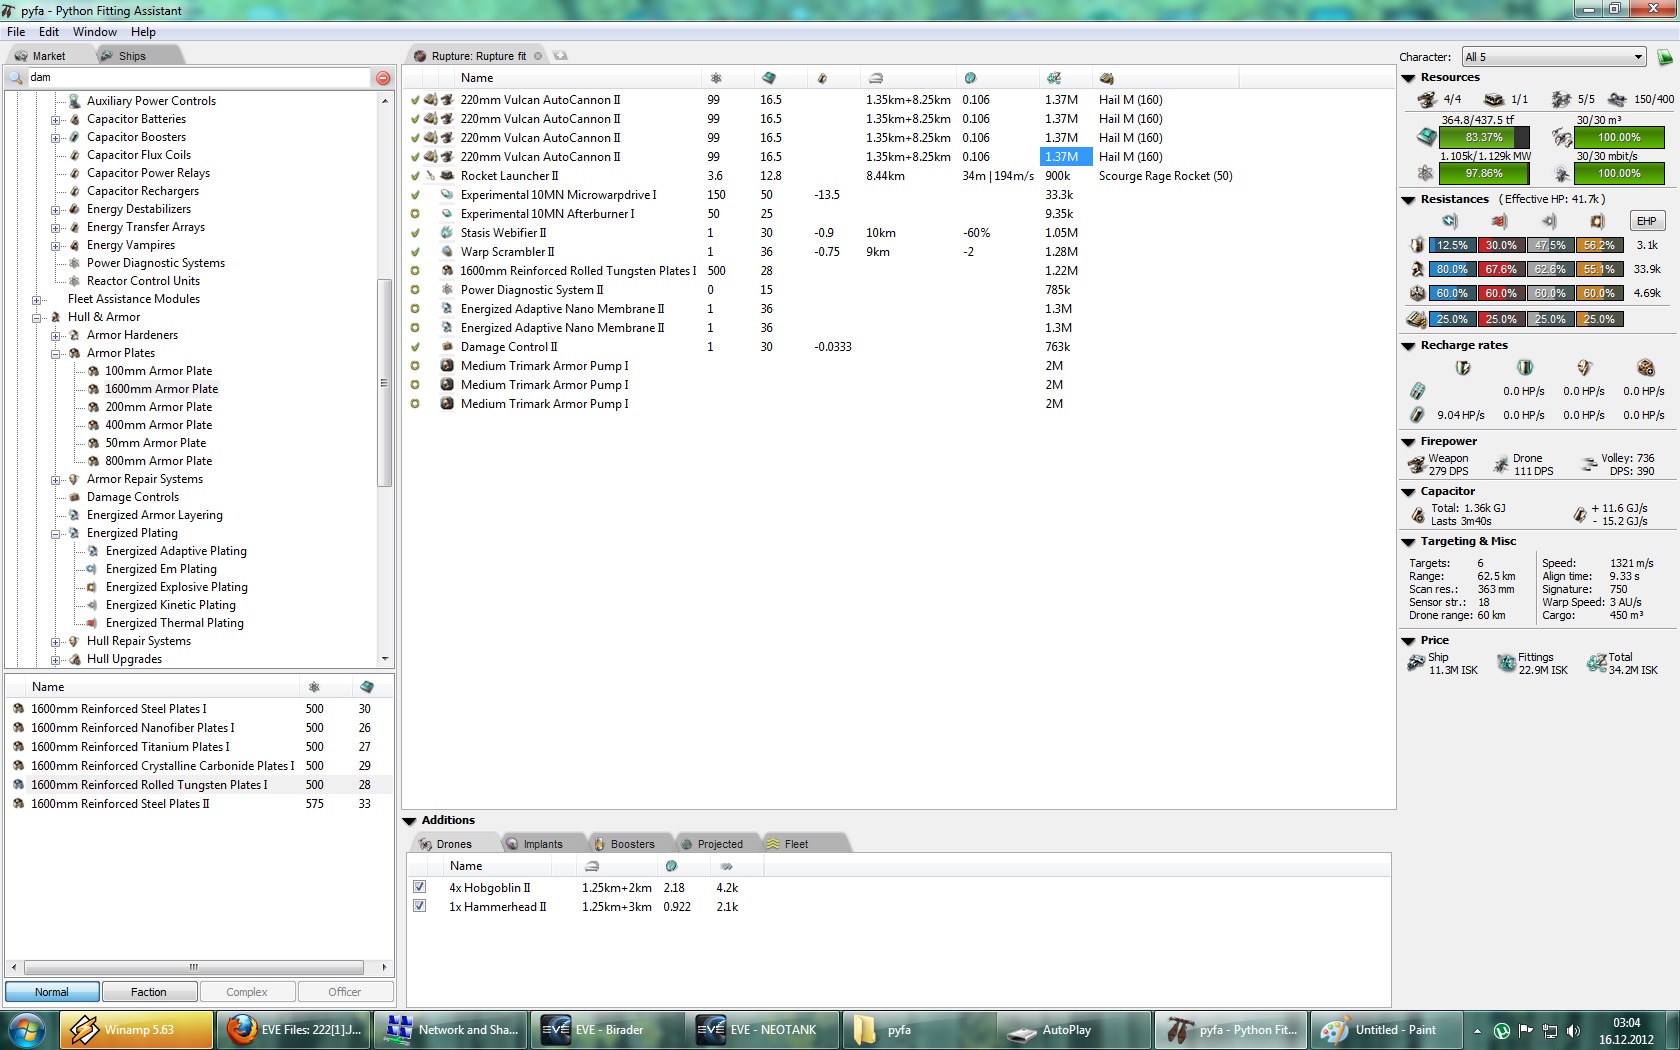Filter by Faction meta level
The width and height of the screenshot is (1680, 1050).
pos(149,992)
